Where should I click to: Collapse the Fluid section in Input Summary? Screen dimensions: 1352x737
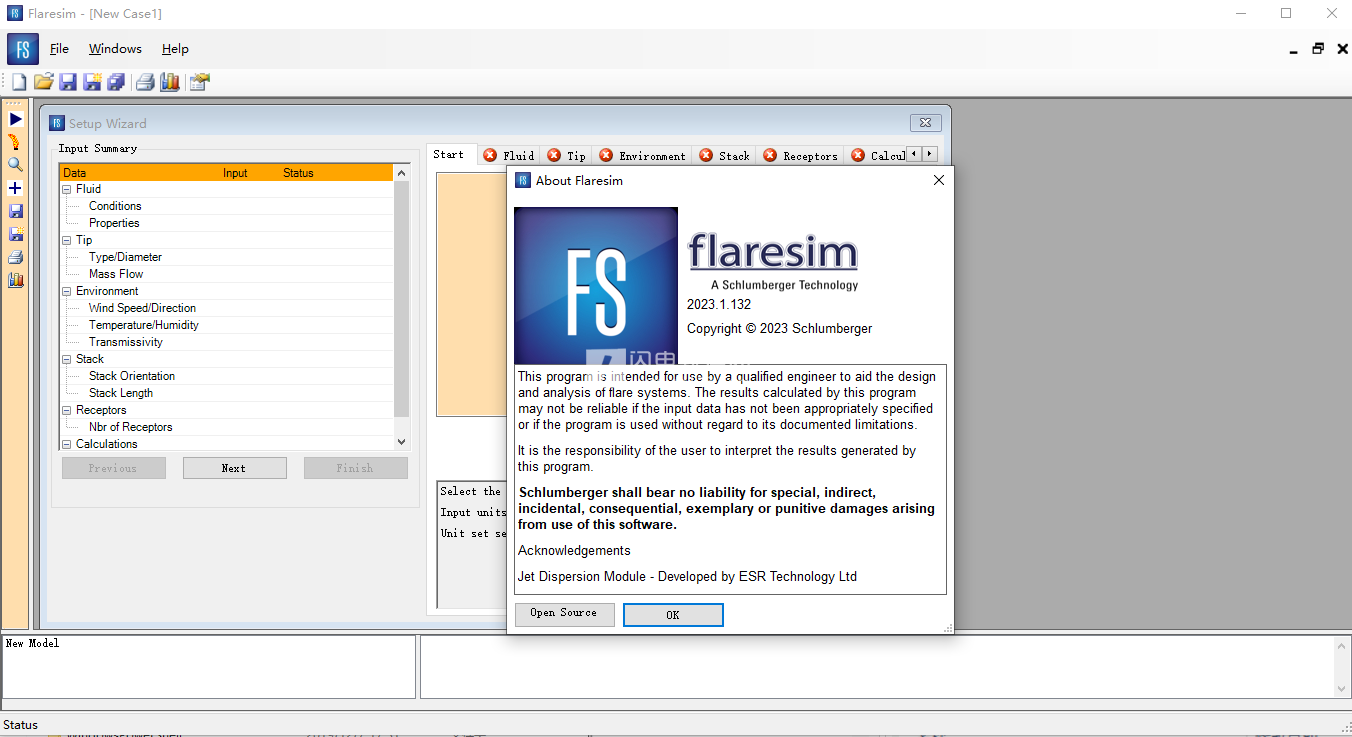[66, 188]
